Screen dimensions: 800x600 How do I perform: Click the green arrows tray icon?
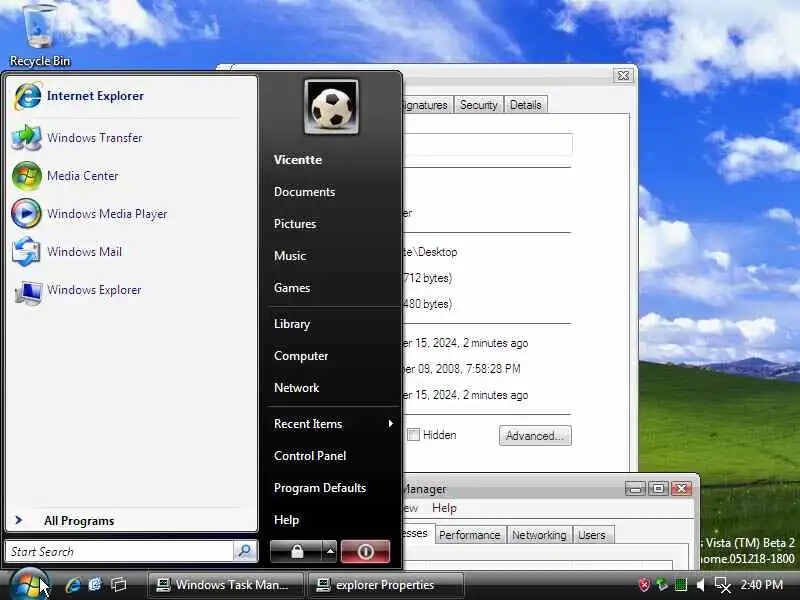coord(662,585)
